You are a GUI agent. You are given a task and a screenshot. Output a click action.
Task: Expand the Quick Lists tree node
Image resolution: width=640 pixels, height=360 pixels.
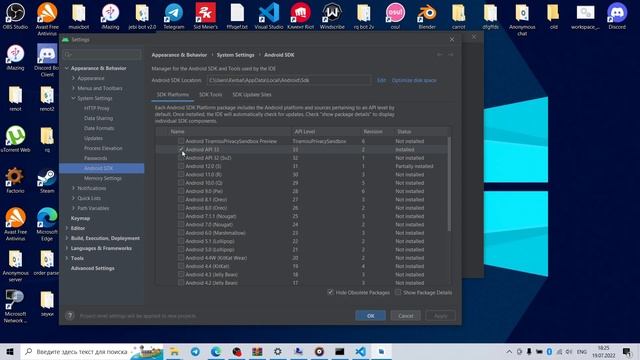click(x=73, y=198)
